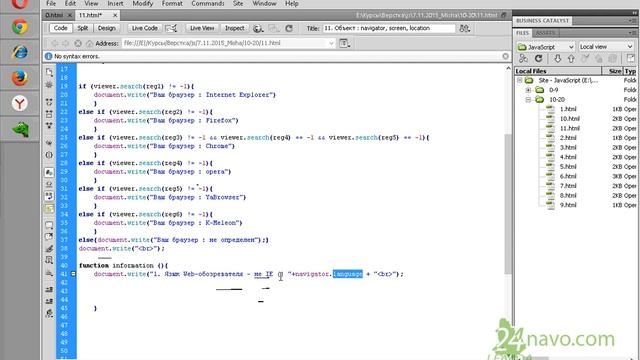Switch to Split view

coord(83,28)
